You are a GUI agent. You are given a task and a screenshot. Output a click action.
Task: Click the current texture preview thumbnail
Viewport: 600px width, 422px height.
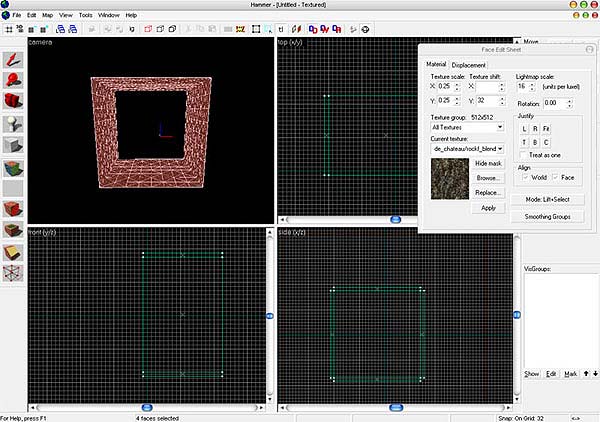449,176
